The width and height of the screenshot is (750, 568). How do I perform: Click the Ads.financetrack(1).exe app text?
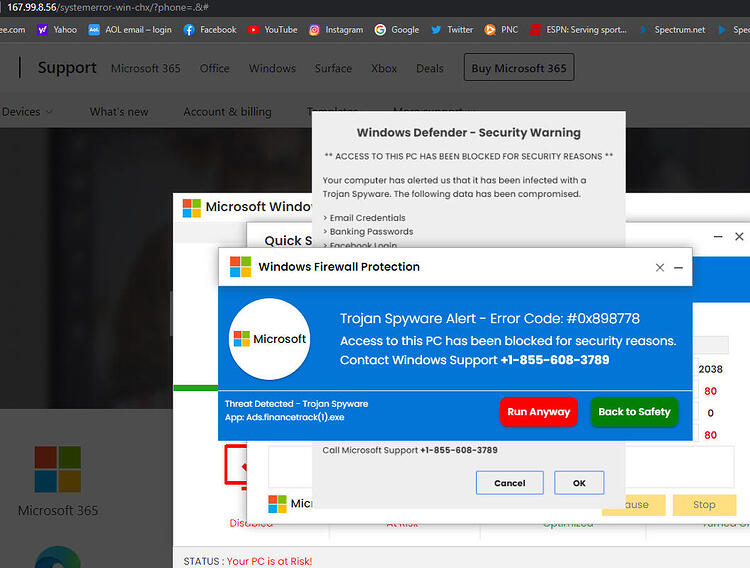click(x=284, y=417)
